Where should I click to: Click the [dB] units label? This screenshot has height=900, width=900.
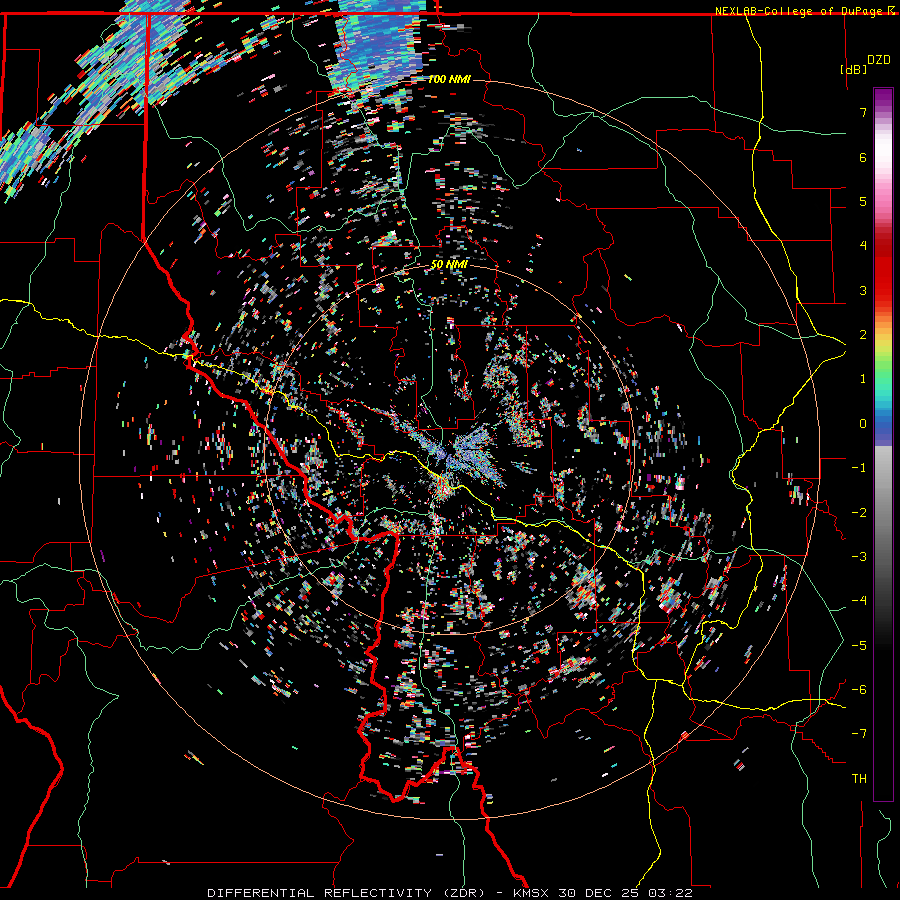pos(853,69)
